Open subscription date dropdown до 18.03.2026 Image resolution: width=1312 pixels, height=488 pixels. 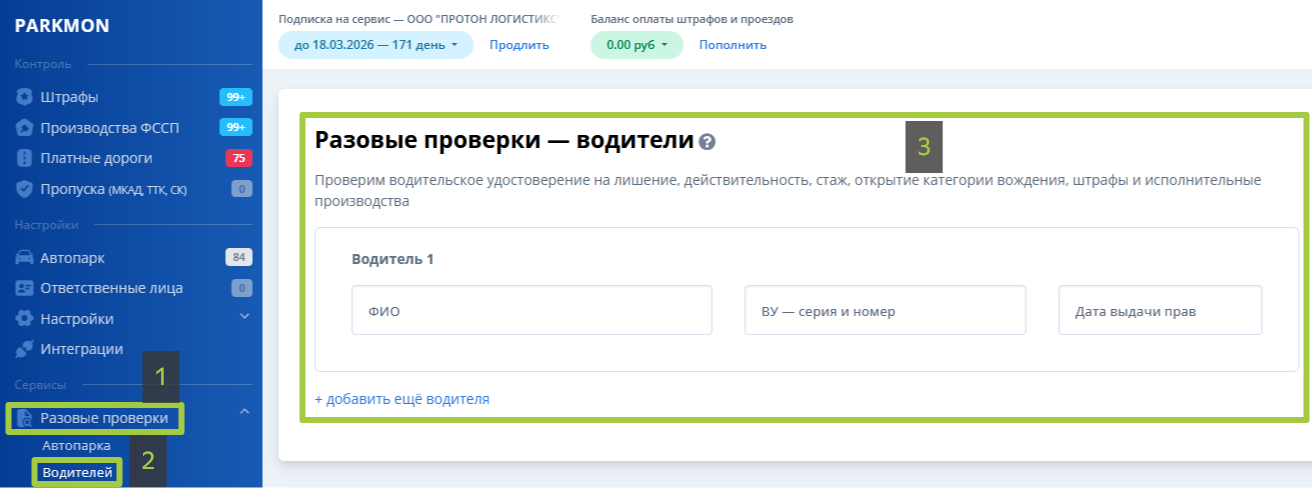[375, 45]
